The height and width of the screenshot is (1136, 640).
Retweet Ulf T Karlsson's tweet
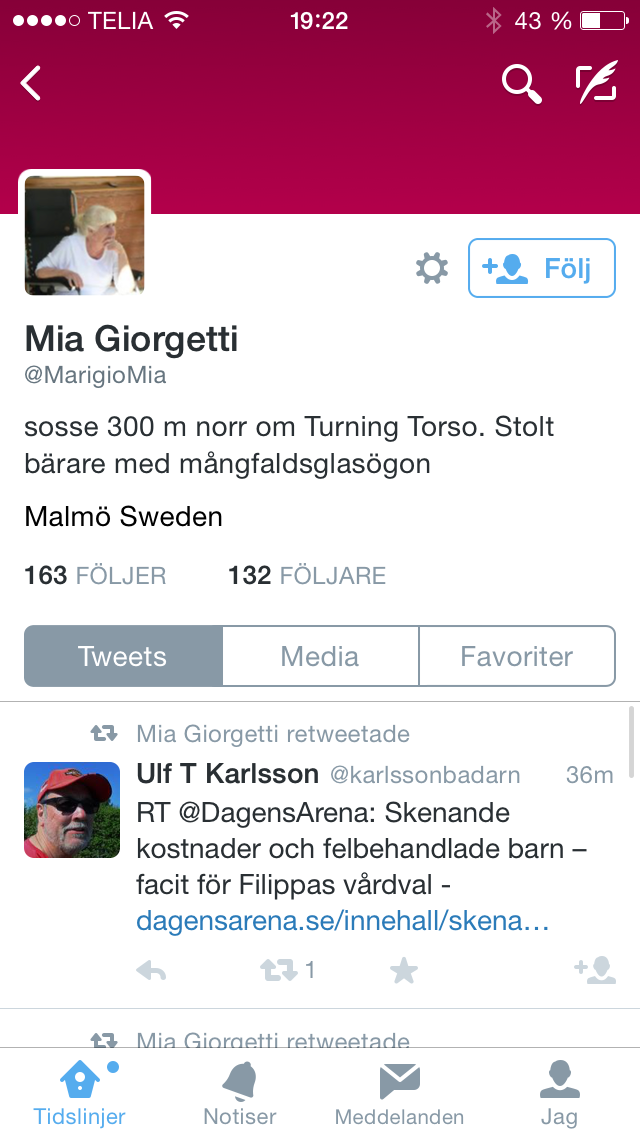(279, 970)
